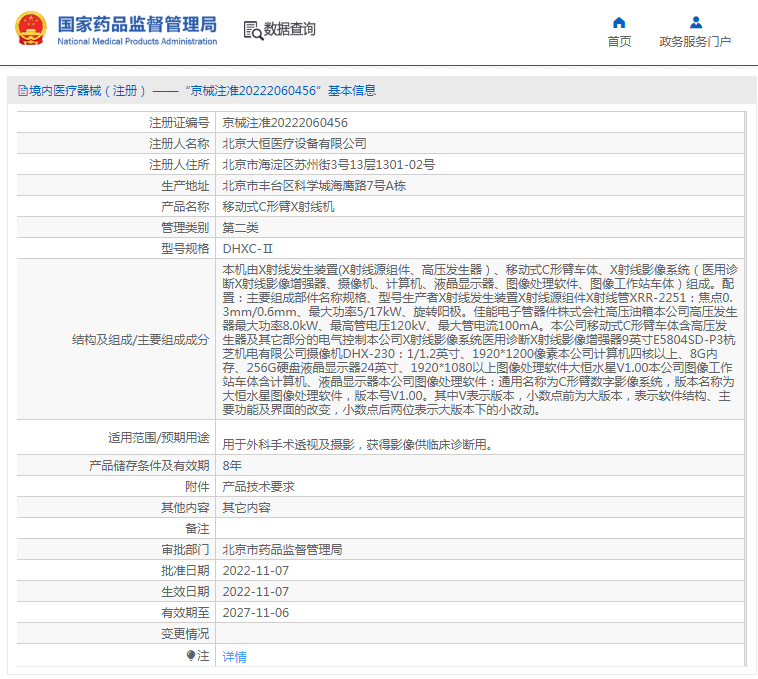This screenshot has width=758, height=679.
Task: Click the 其他内容 row label
Action: [x=185, y=507]
